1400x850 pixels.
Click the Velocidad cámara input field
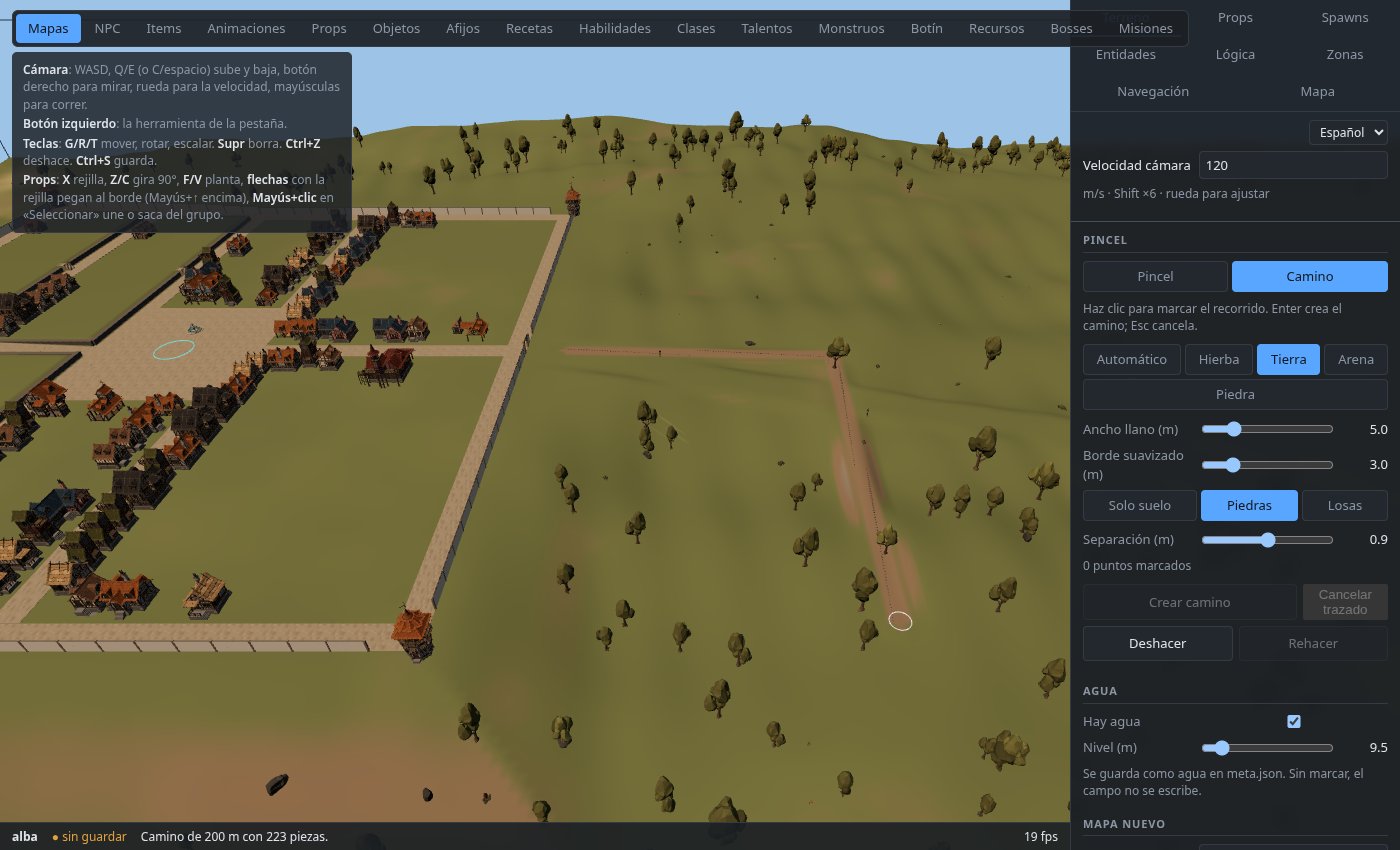(x=1293, y=165)
